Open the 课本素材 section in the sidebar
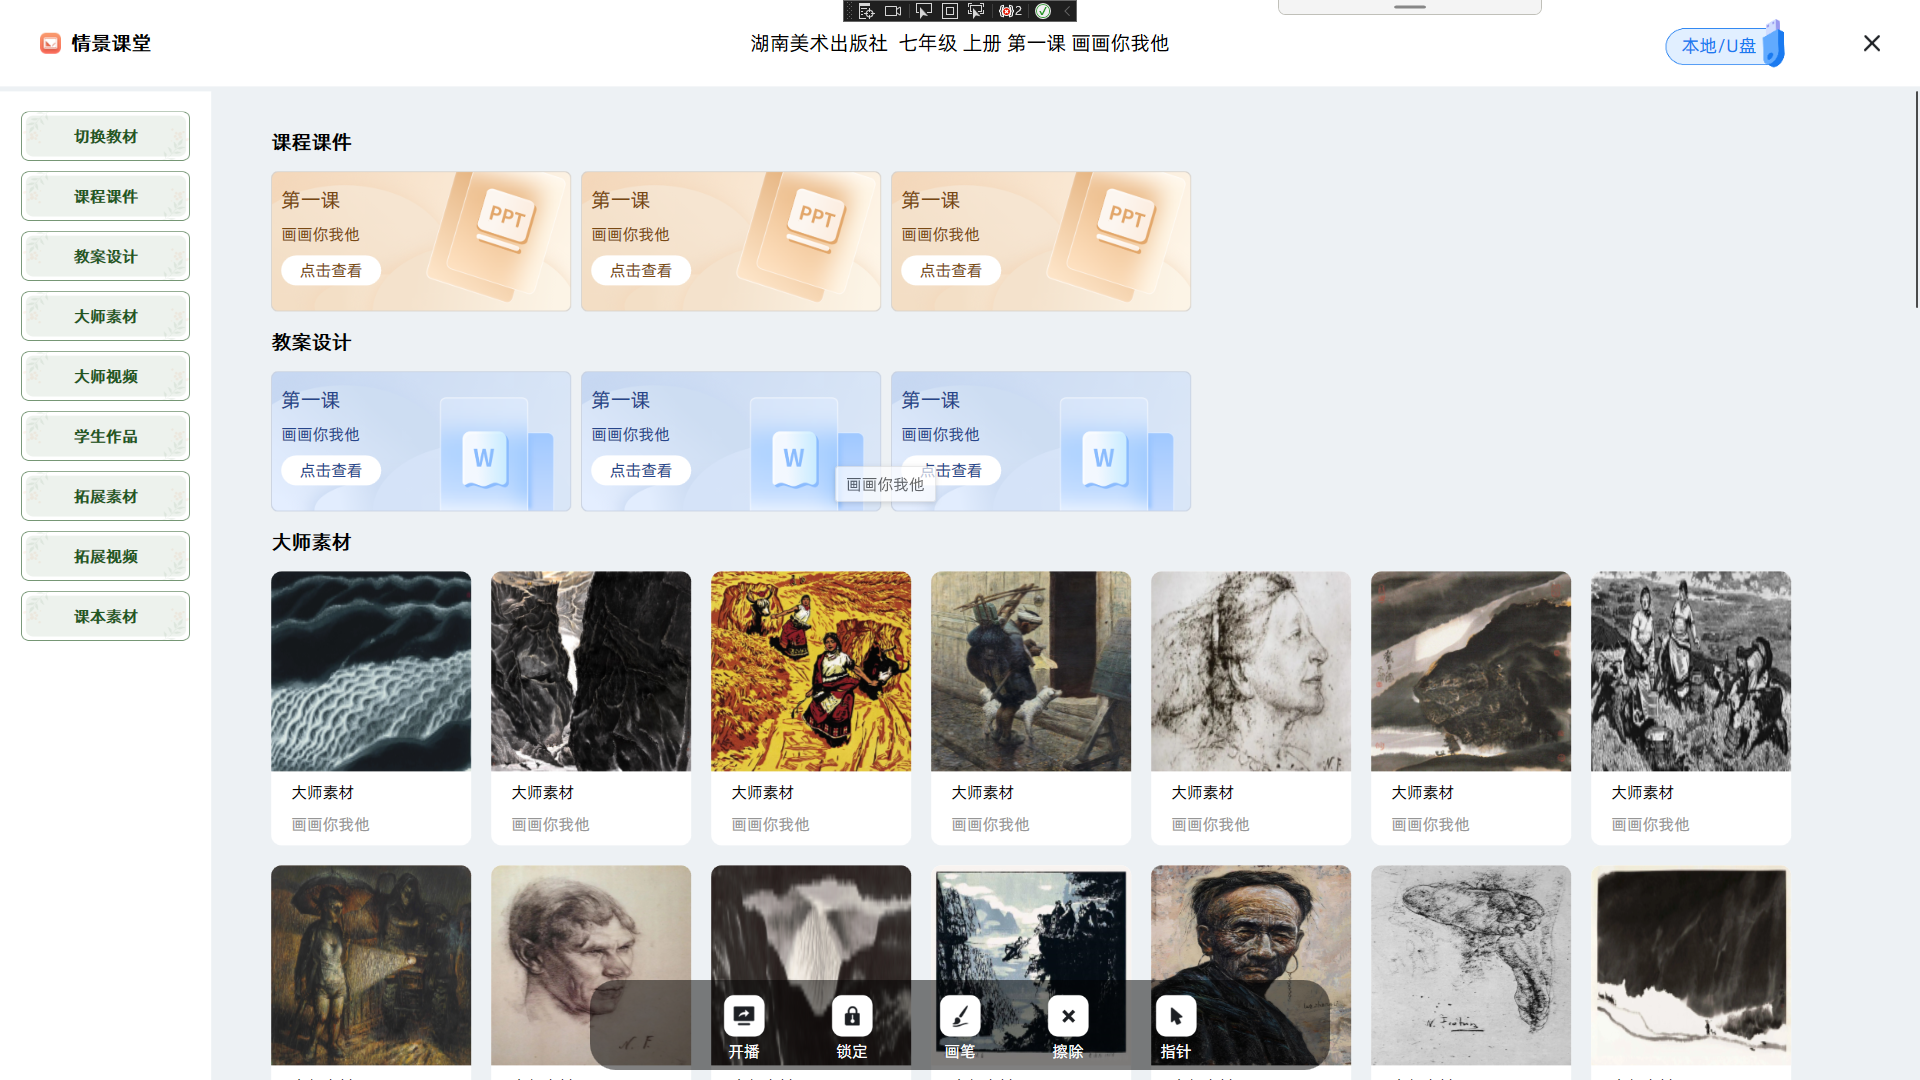Viewport: 1920px width, 1080px height. pyautogui.click(x=105, y=616)
